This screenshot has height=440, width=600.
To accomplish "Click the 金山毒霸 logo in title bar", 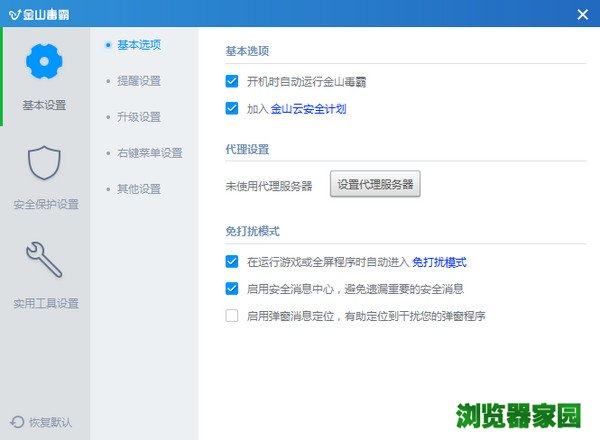I will (x=39, y=14).
